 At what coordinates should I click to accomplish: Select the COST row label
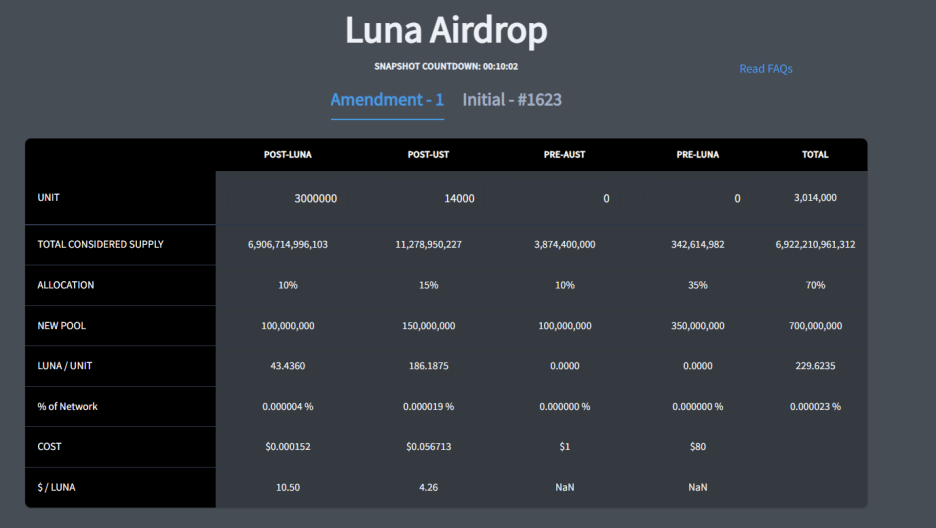point(49,446)
